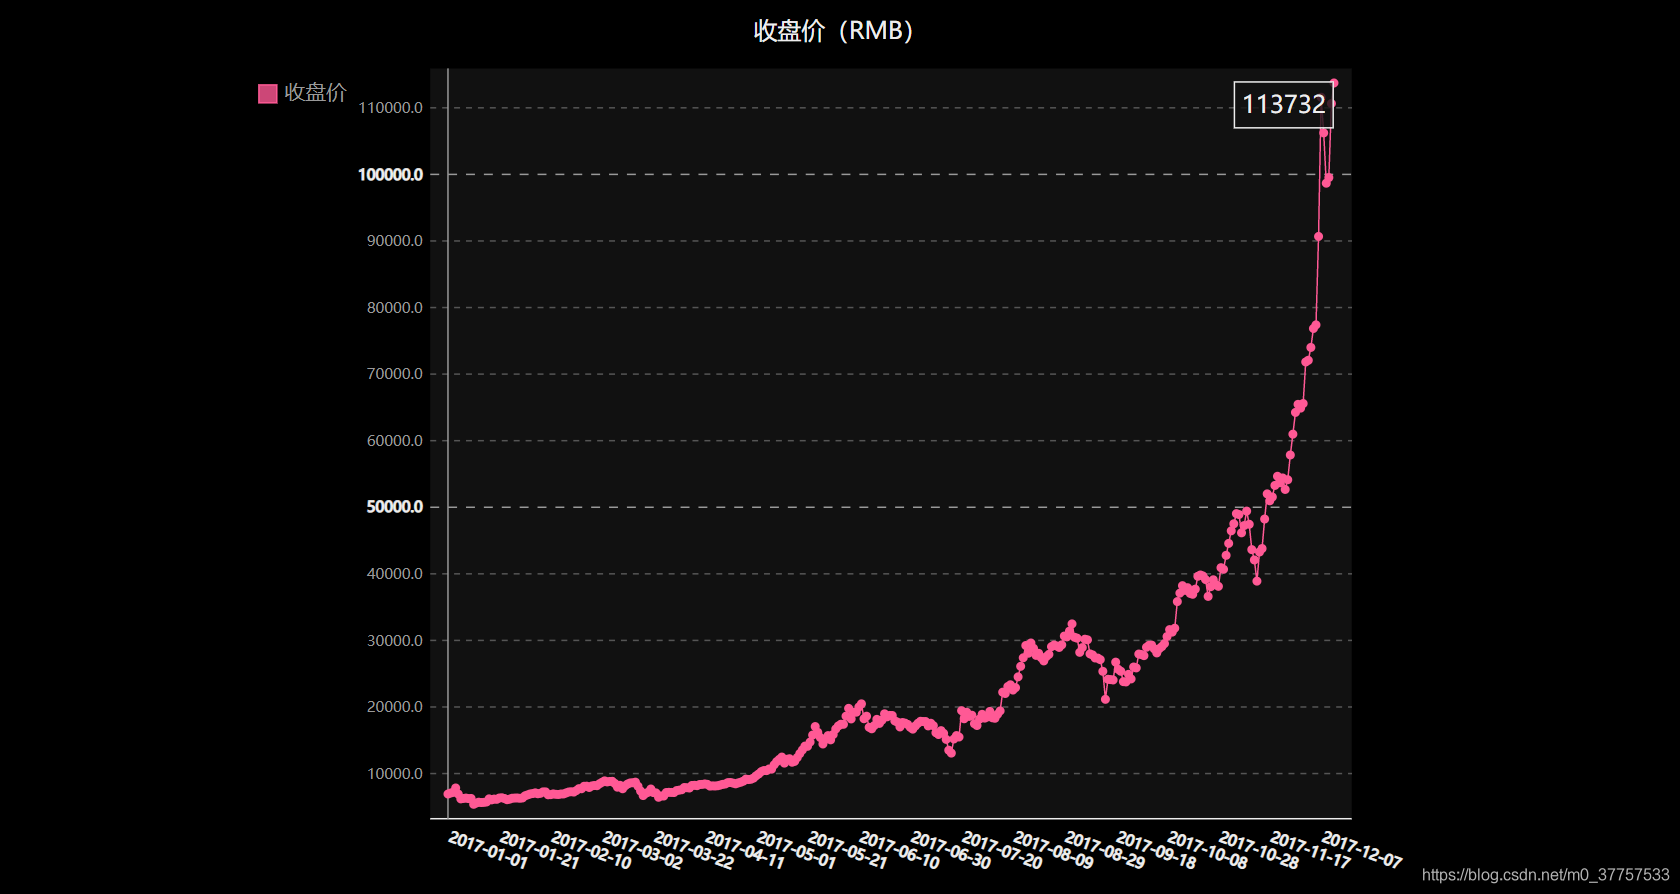Click the 40000.0 y-axis label

[395, 574]
